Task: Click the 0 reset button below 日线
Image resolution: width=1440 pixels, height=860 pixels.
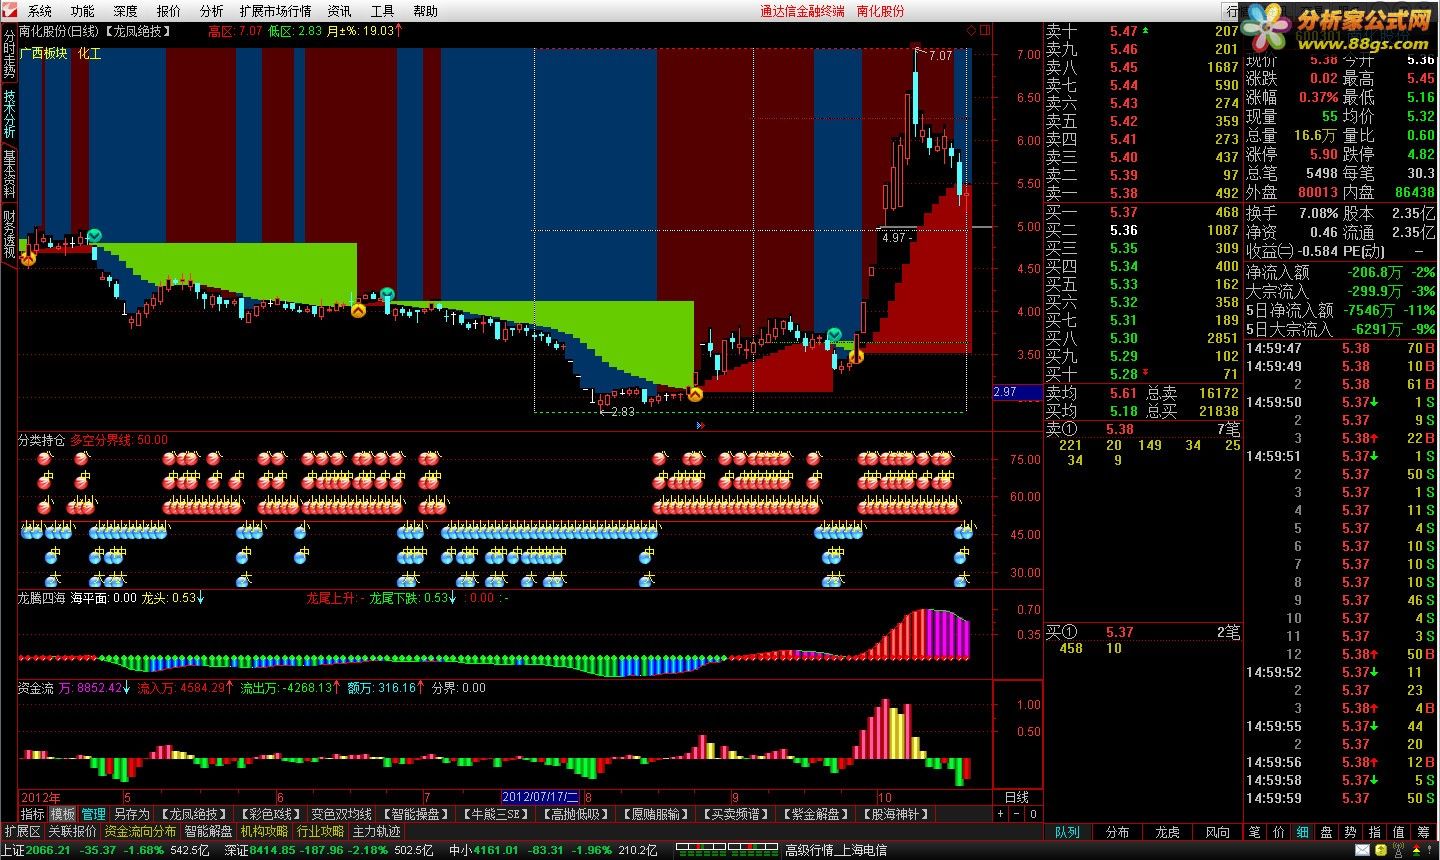Action: pyautogui.click(x=1032, y=815)
